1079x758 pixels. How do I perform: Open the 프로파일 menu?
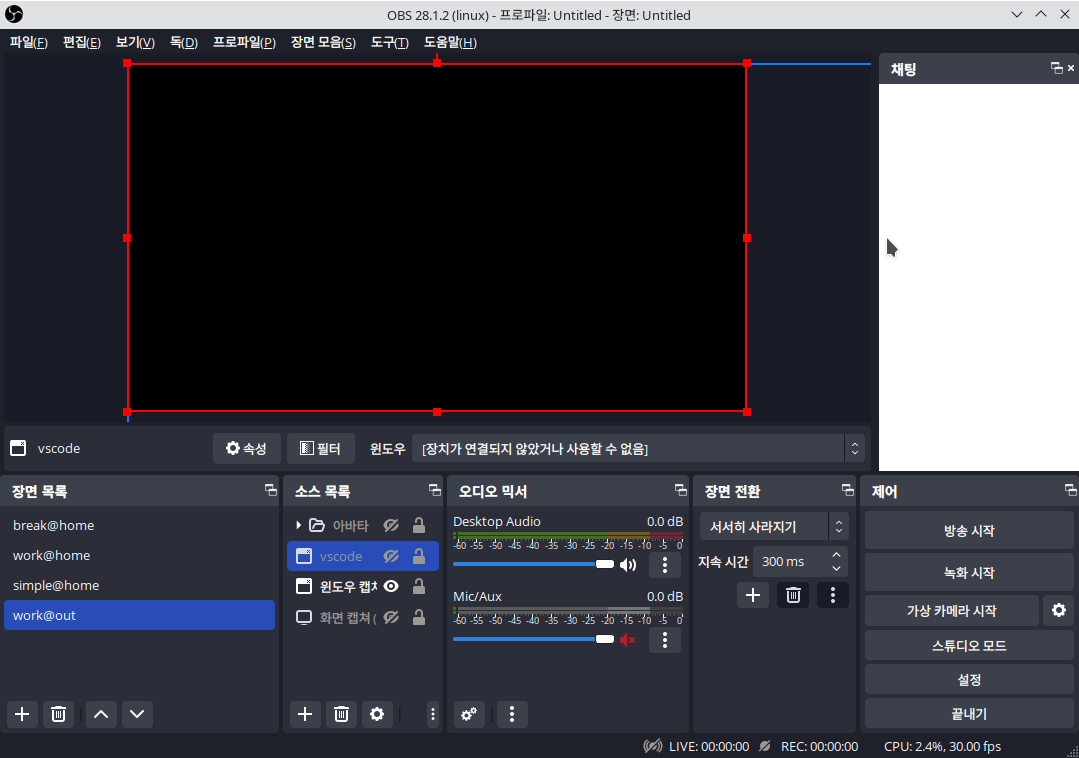click(x=244, y=43)
